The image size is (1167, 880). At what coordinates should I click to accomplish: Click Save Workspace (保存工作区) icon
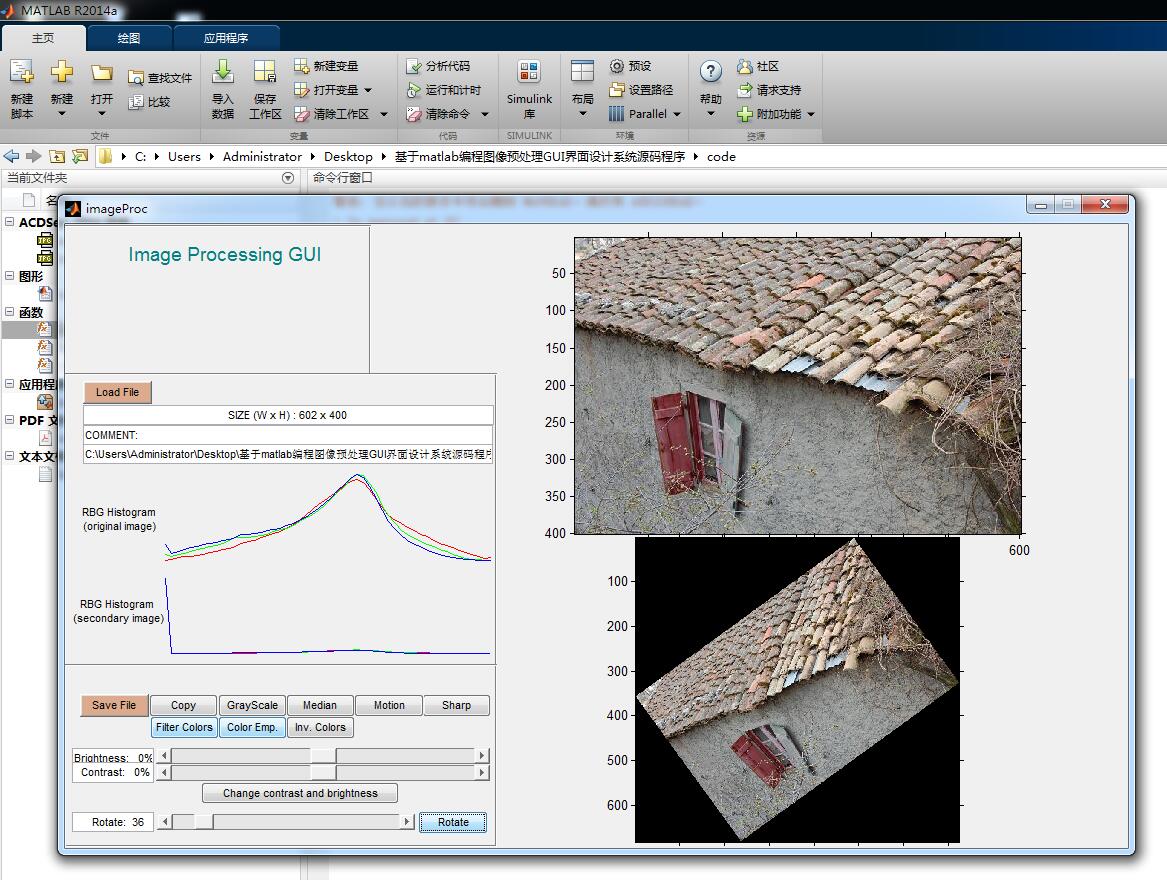point(264,71)
